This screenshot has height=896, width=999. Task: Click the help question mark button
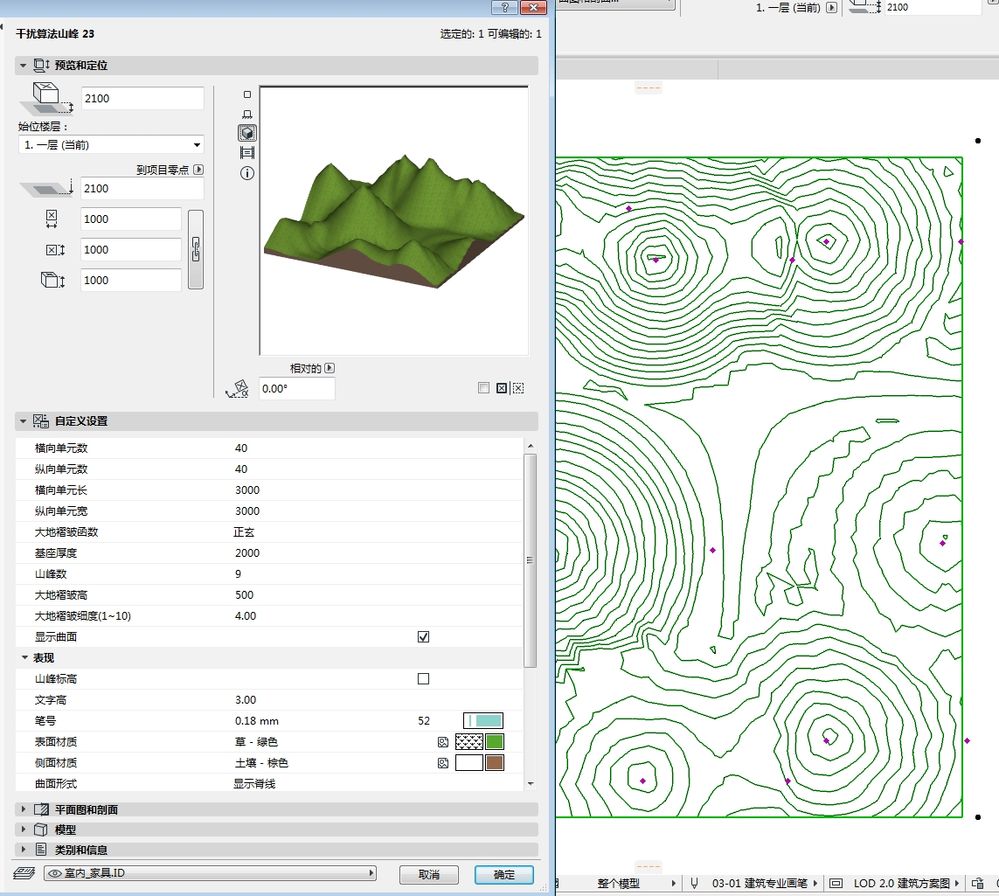(507, 8)
